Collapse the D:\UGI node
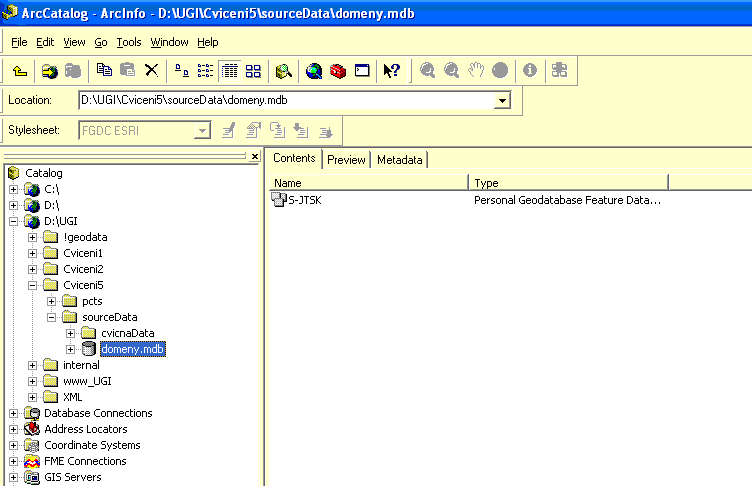Viewport: 752px width, 486px height. click(13, 221)
